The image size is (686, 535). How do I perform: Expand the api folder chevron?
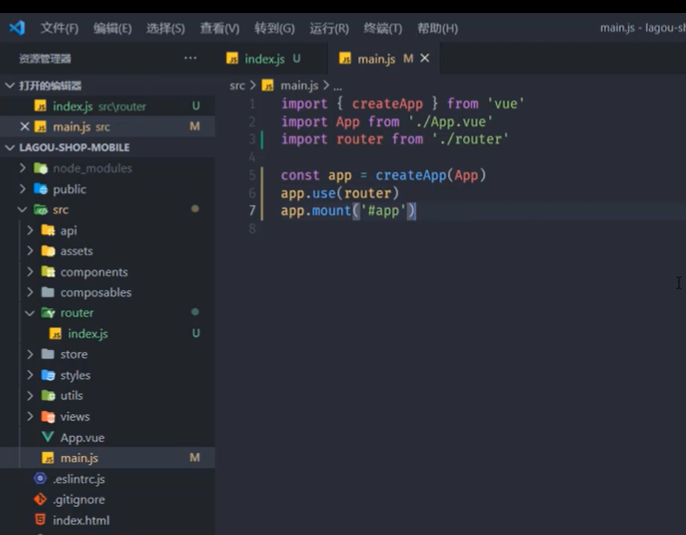tap(30, 230)
